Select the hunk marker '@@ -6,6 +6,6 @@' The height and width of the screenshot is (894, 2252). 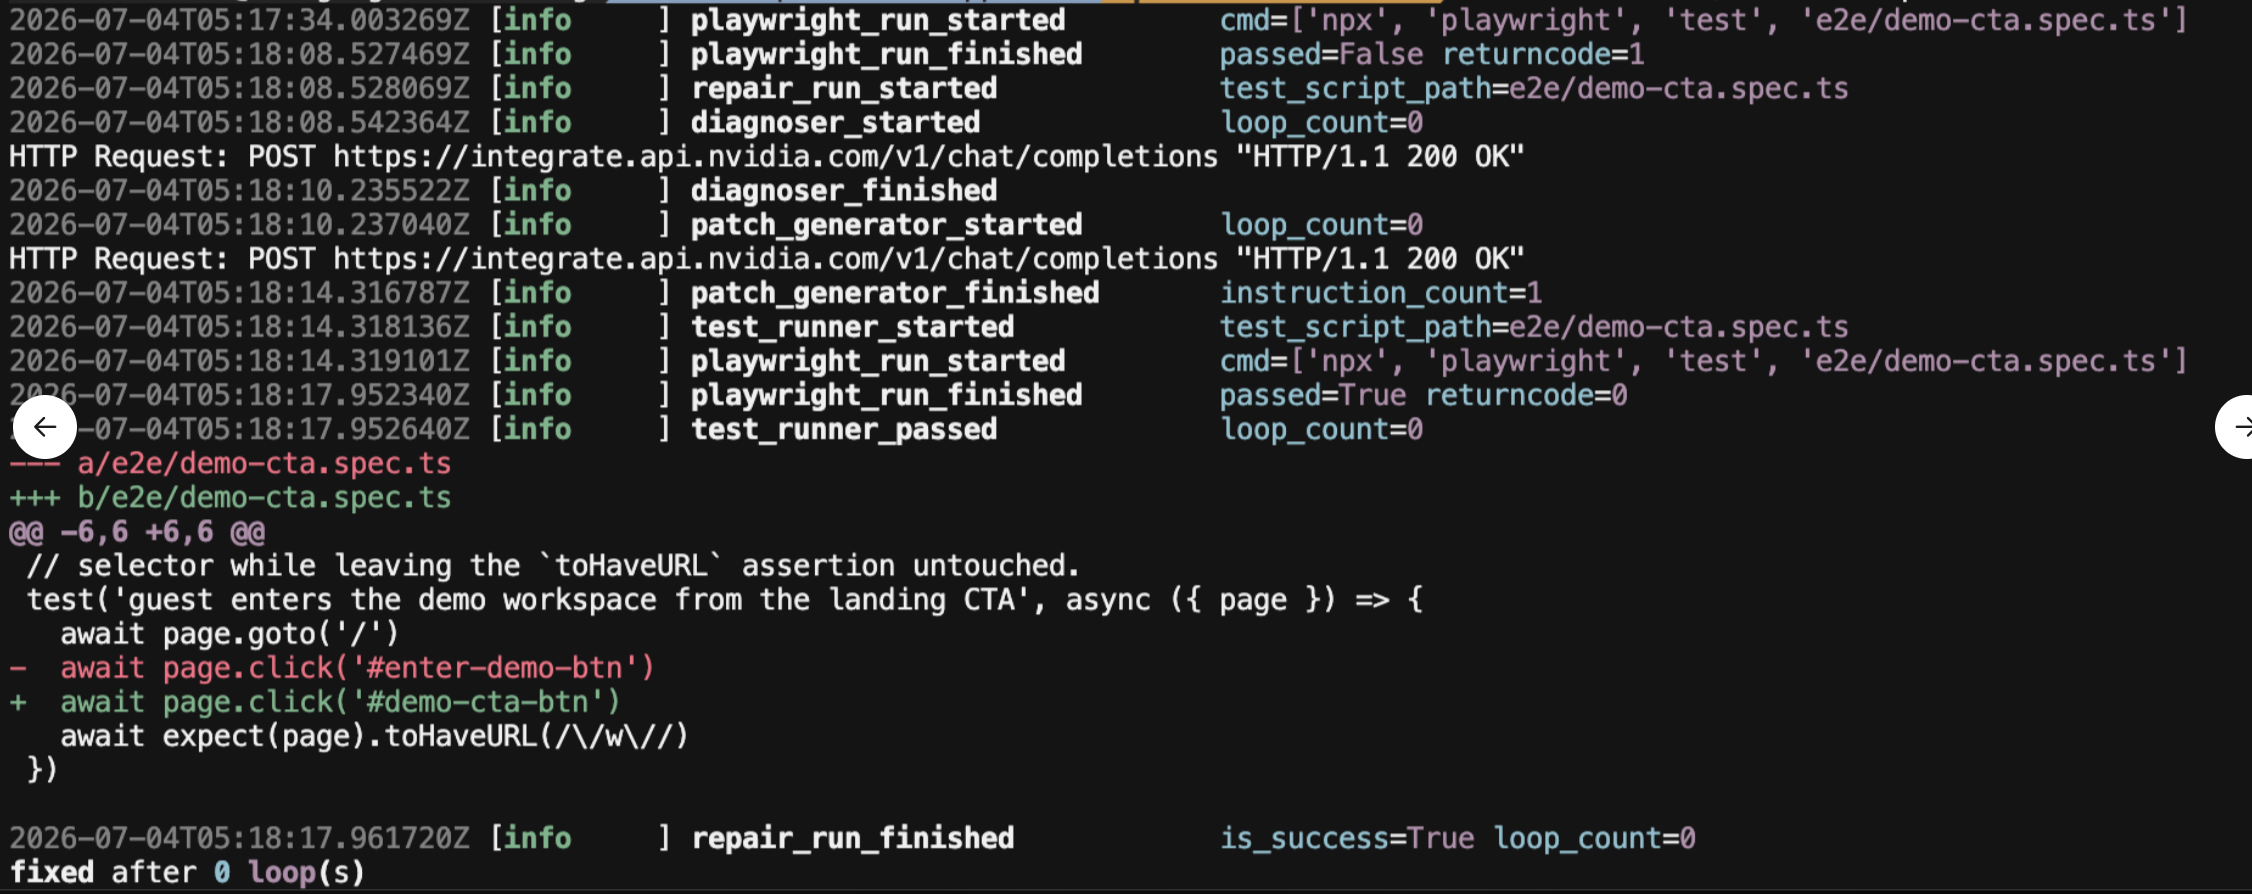coord(137,531)
